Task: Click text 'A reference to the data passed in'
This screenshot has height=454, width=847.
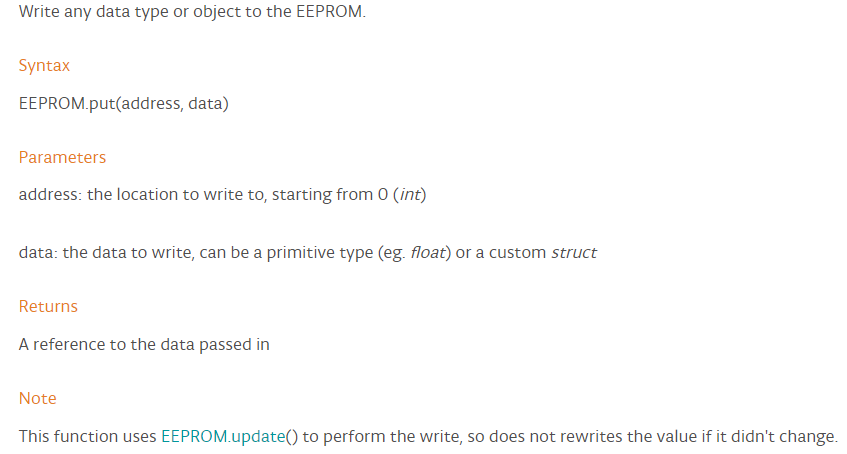Action: 144,344
